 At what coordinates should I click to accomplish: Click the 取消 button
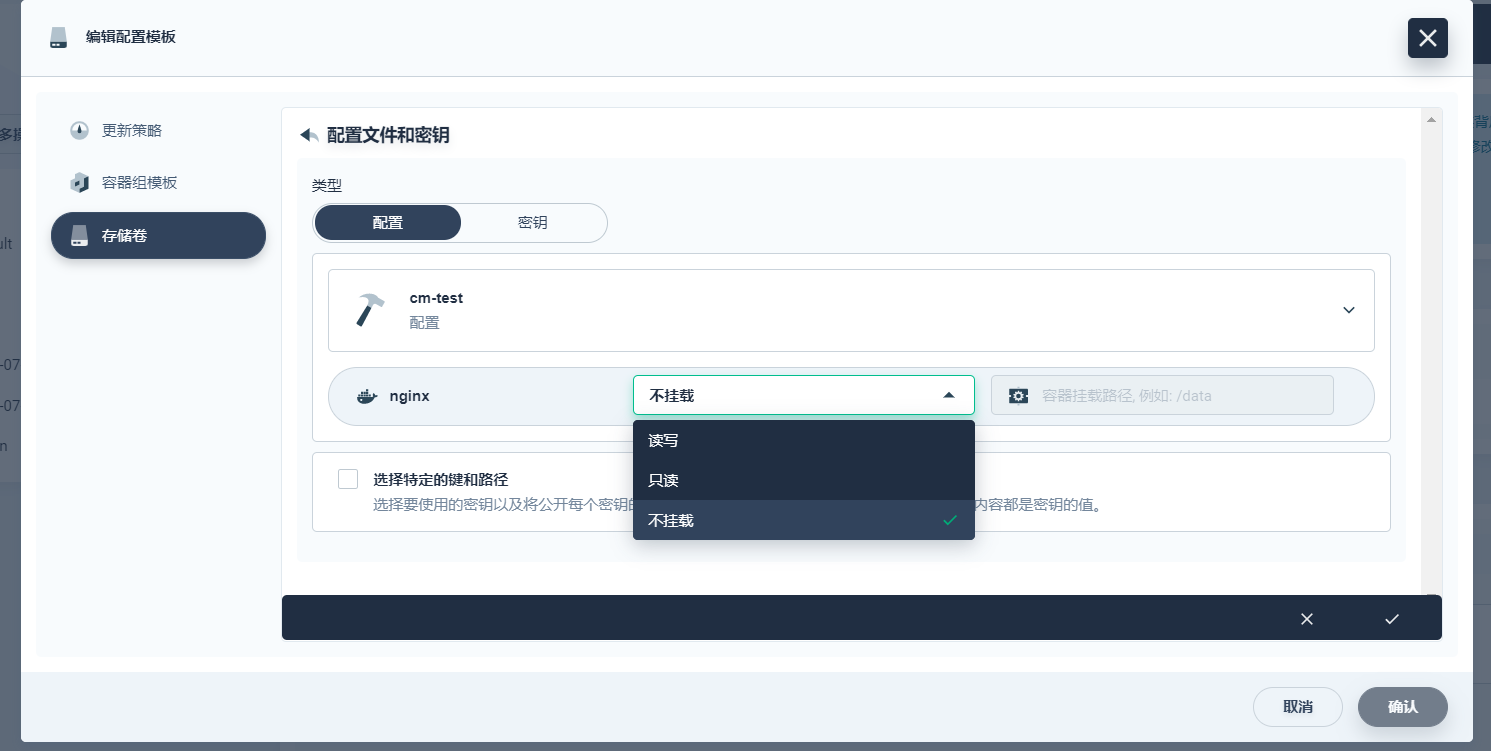1298,707
